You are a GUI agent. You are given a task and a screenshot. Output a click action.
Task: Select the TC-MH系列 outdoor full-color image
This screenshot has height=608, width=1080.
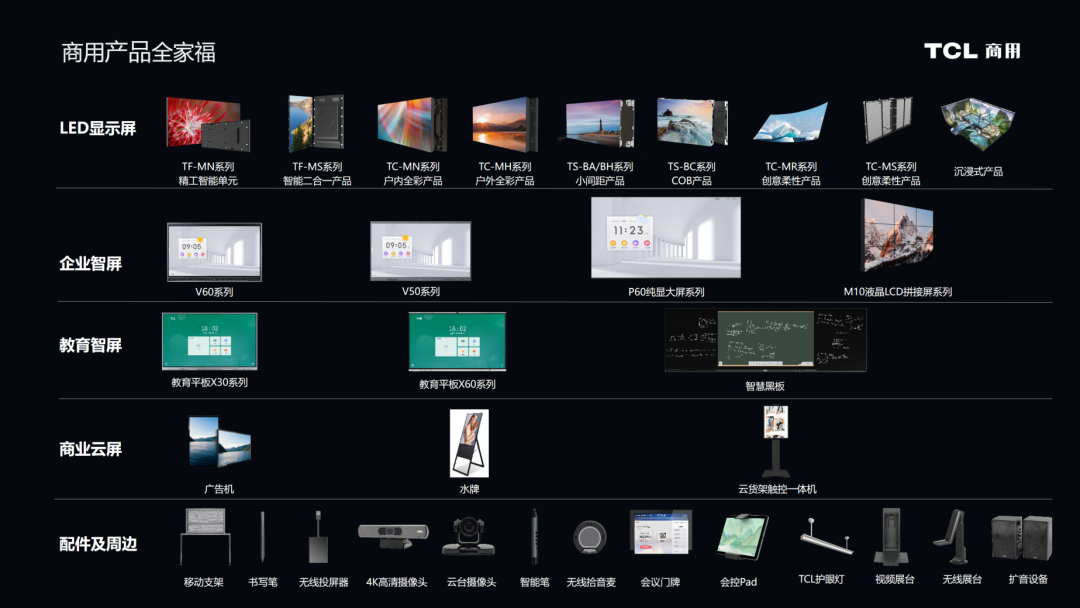505,124
